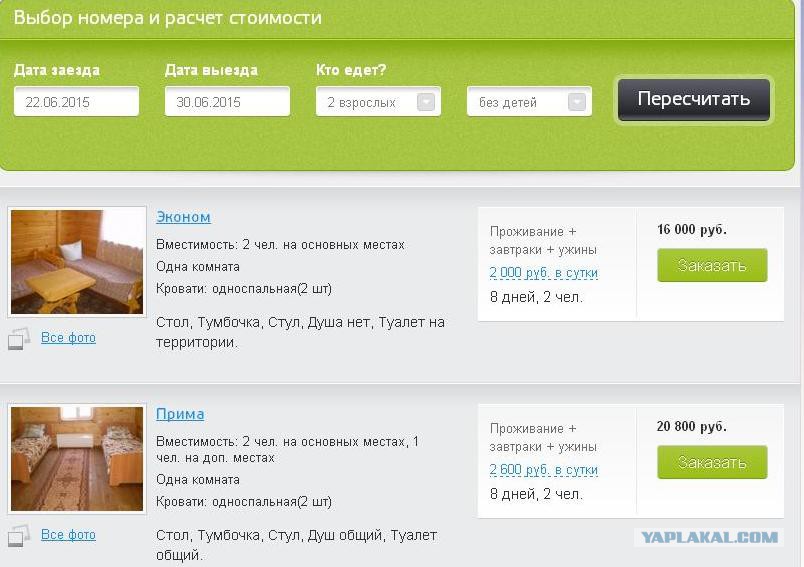This screenshot has width=804, height=567.
Task: Expand the 2 600 руб. в сутки rate details
Action: pyautogui.click(x=544, y=470)
